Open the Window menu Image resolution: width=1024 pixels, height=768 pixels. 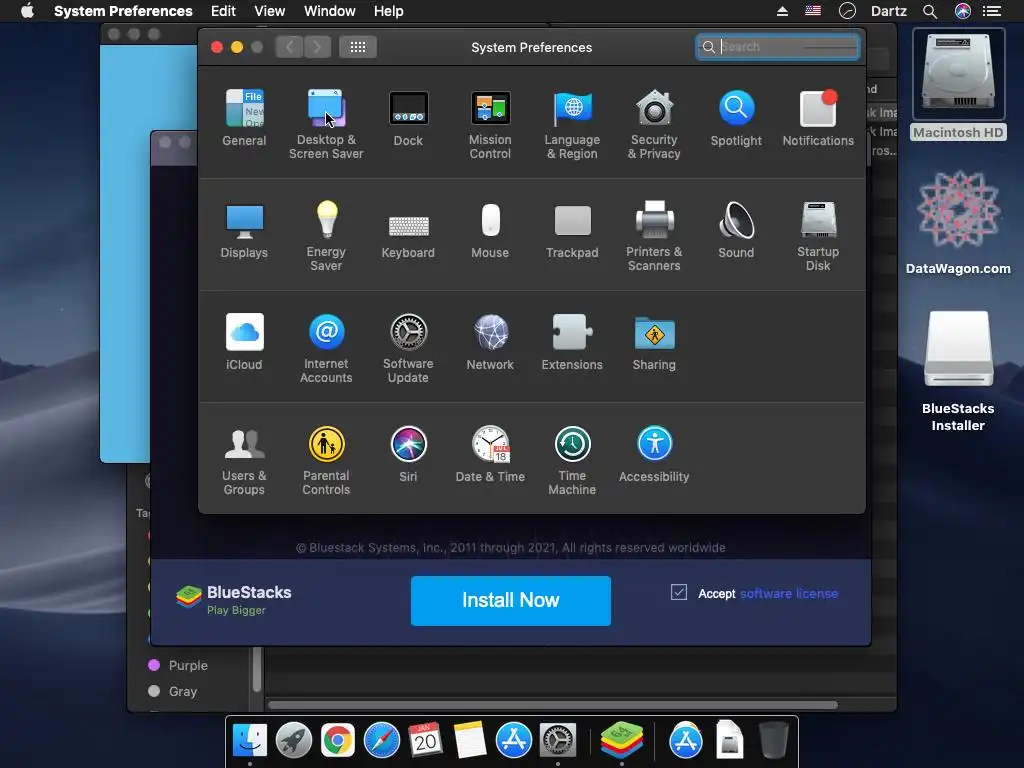330,11
